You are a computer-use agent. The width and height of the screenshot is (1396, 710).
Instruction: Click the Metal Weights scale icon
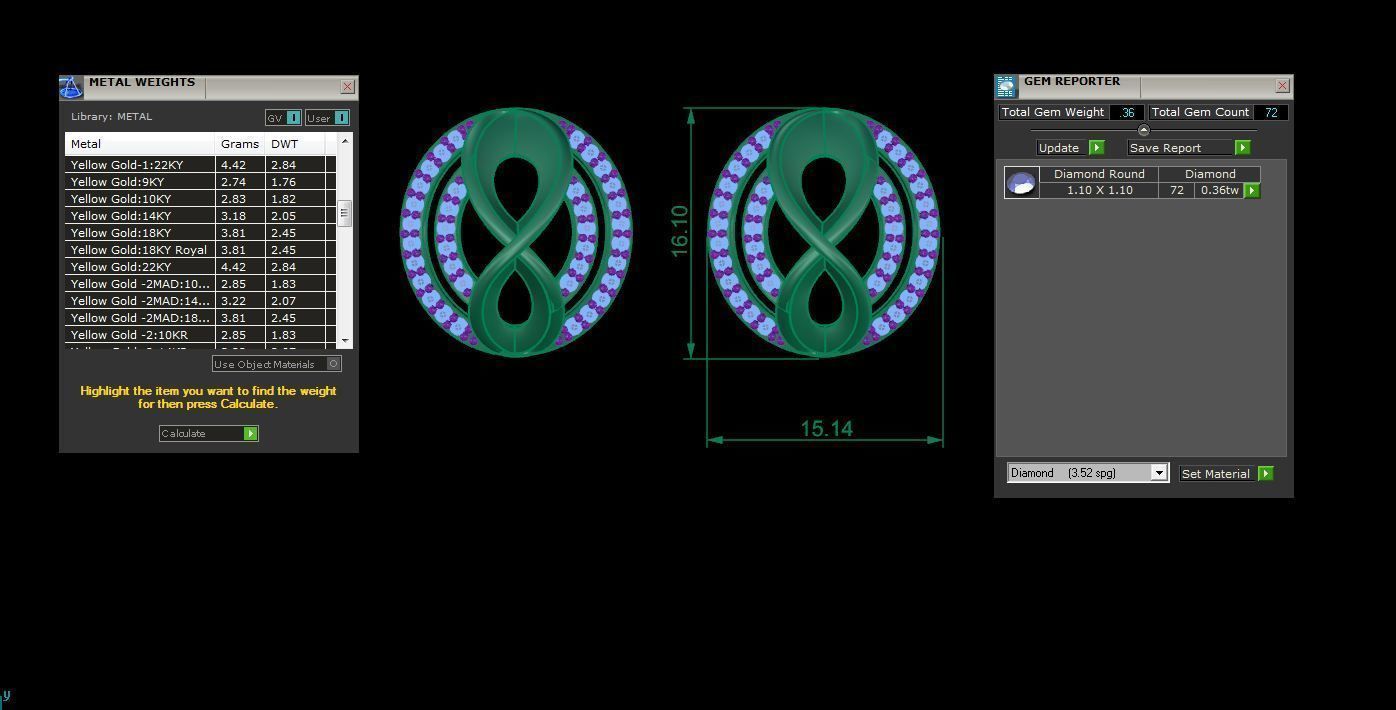pyautogui.click(x=70, y=87)
